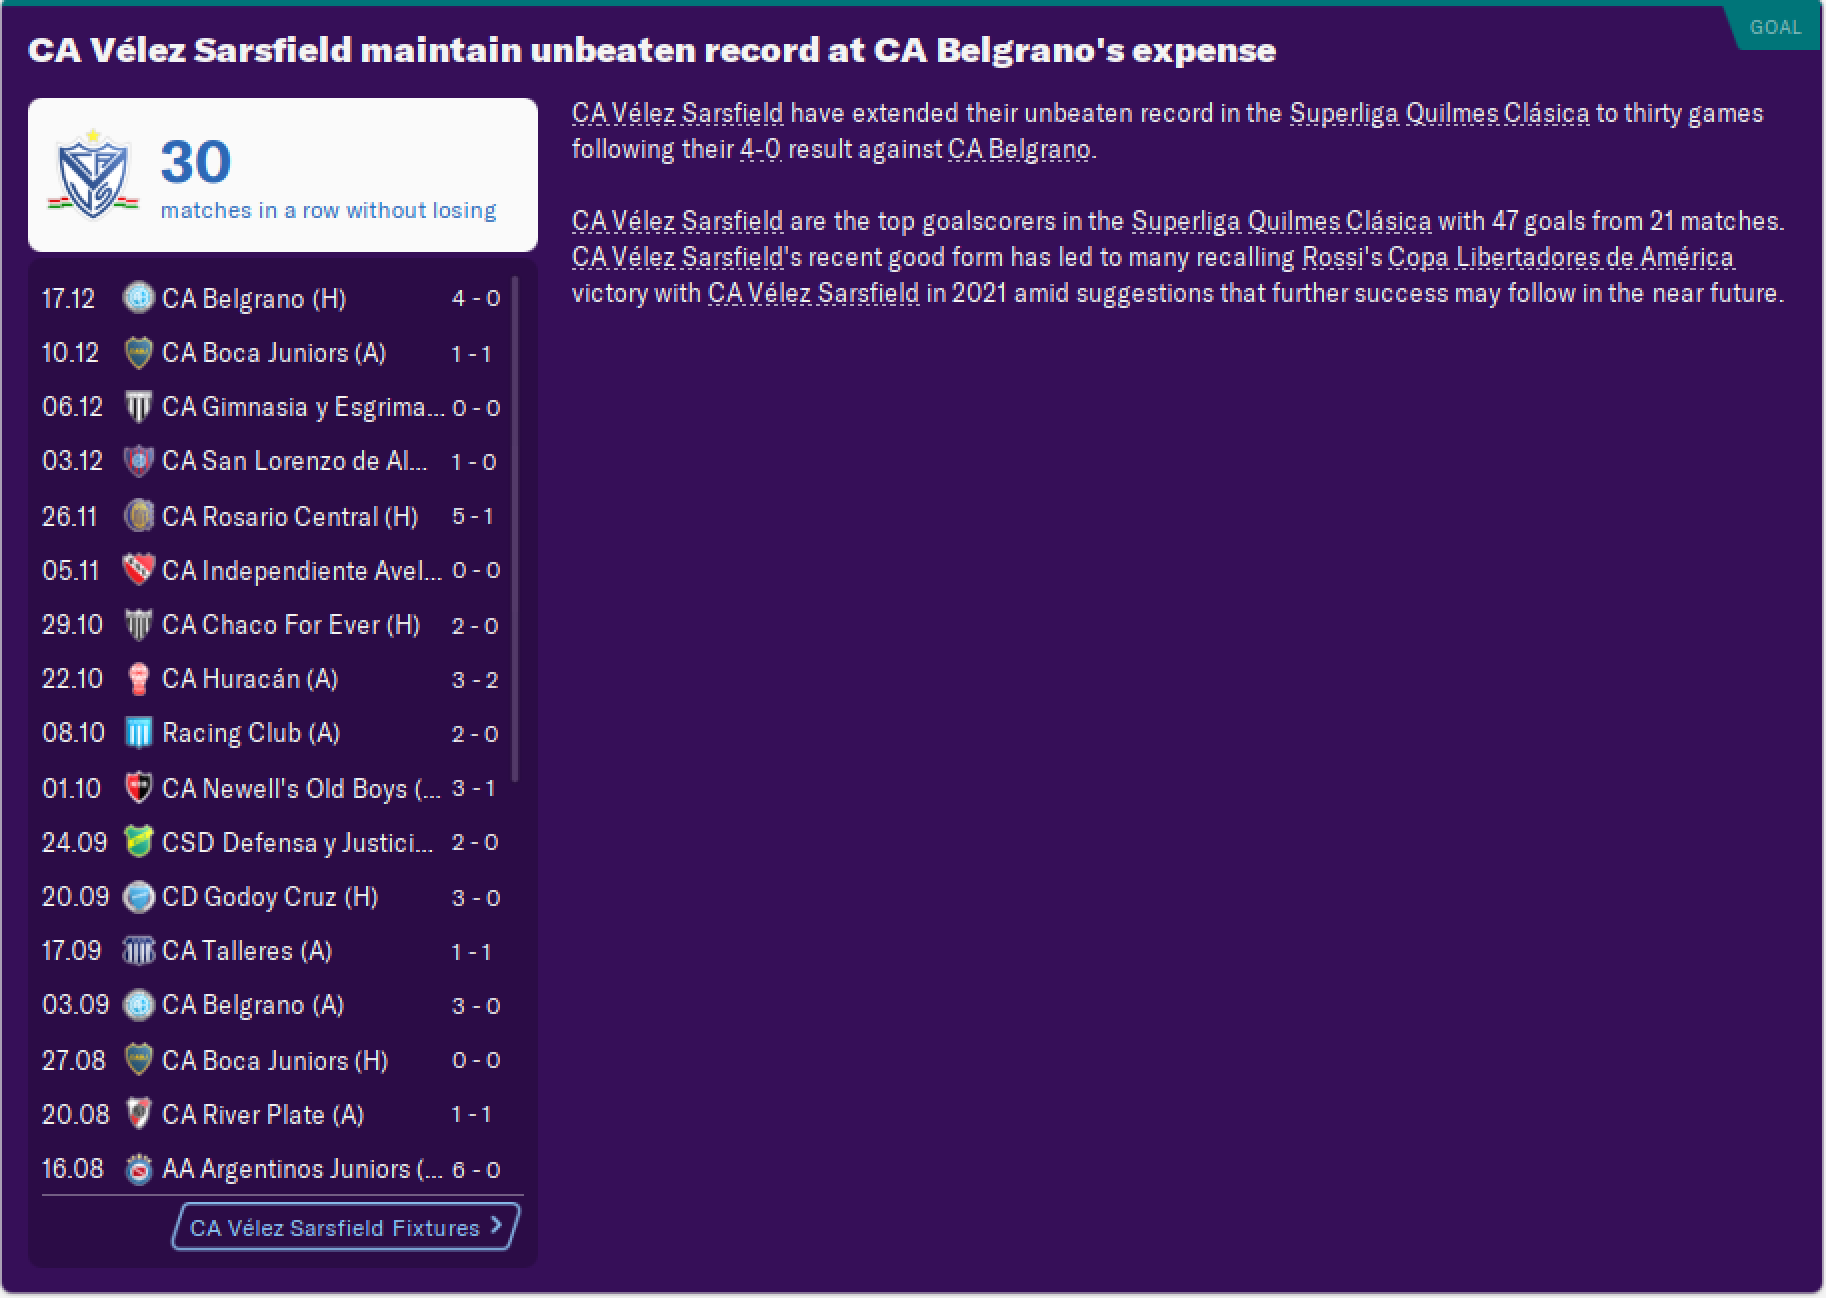Select CSD Defensa y Justici... 2 - 0 row
The image size is (1826, 1298).
[272, 842]
